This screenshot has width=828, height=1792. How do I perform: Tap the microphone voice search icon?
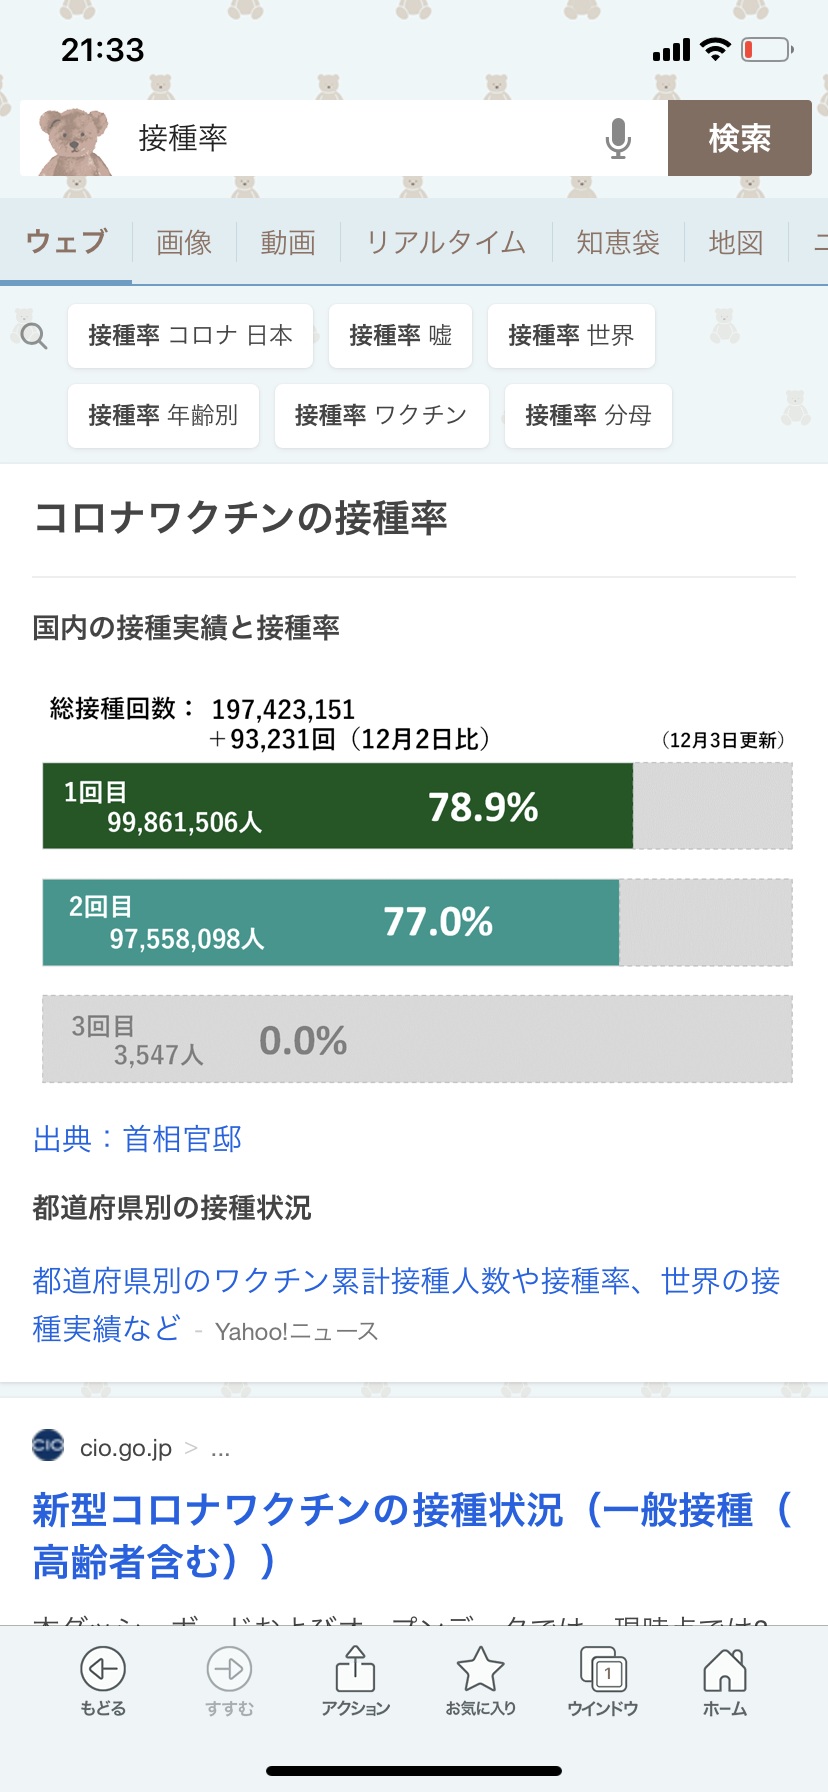[618, 138]
